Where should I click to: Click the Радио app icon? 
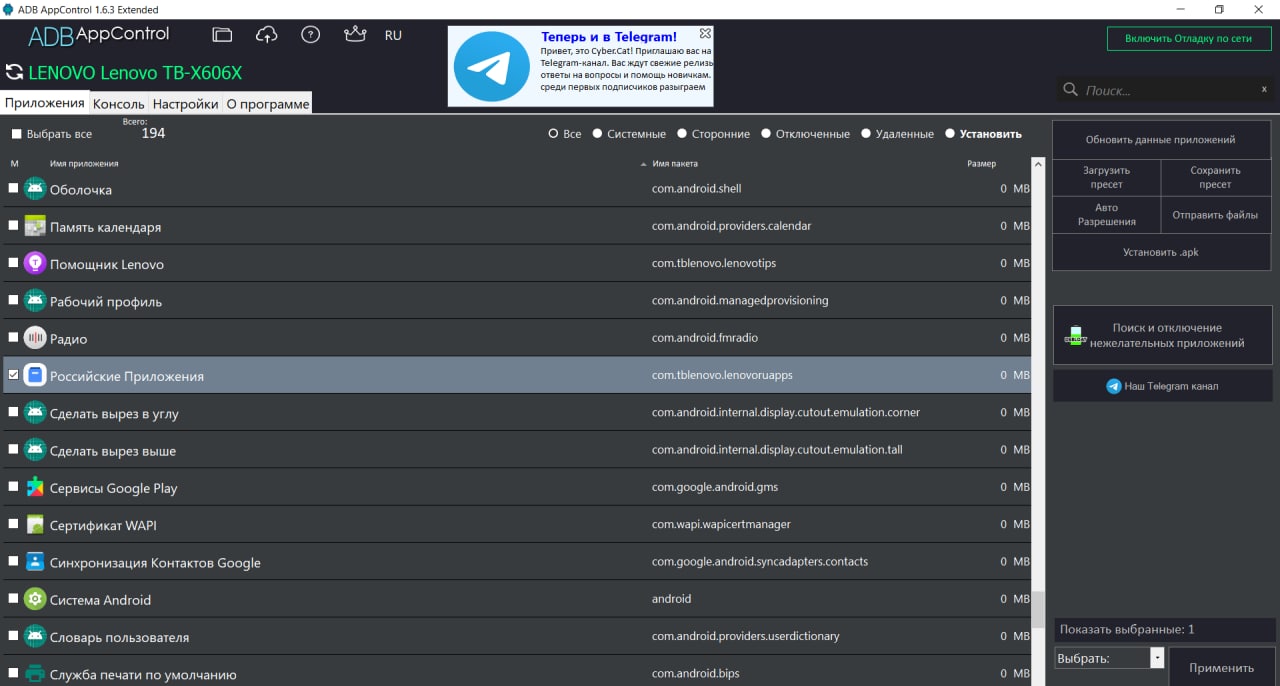[x=35, y=338]
